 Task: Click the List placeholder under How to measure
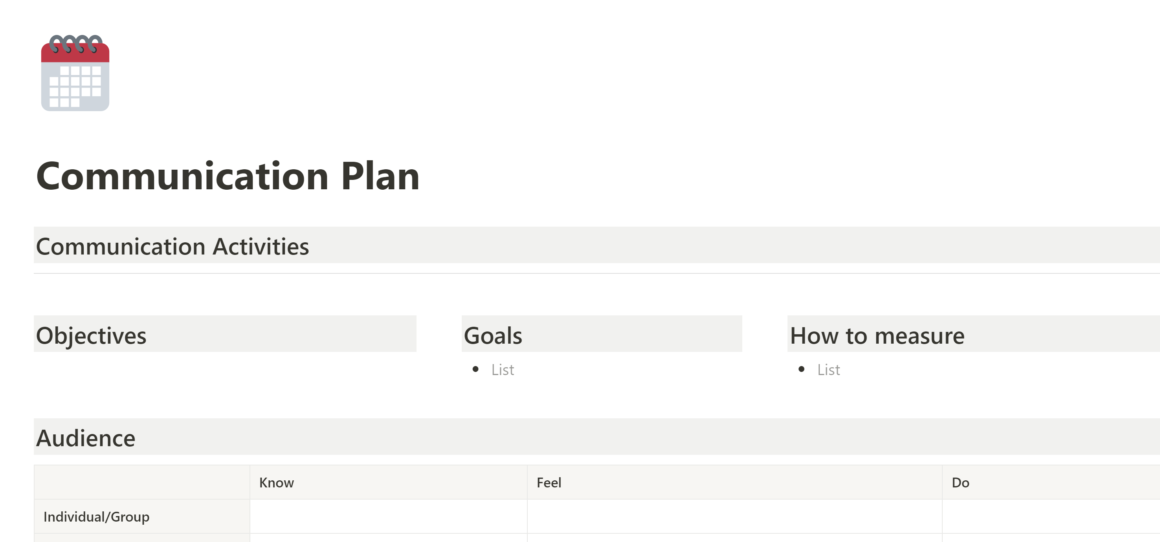pos(829,370)
